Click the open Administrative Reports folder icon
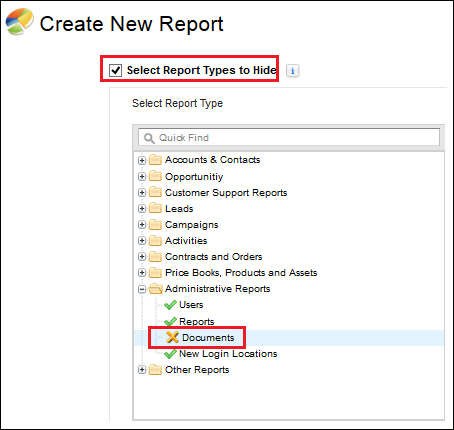 pyautogui.click(x=155, y=288)
